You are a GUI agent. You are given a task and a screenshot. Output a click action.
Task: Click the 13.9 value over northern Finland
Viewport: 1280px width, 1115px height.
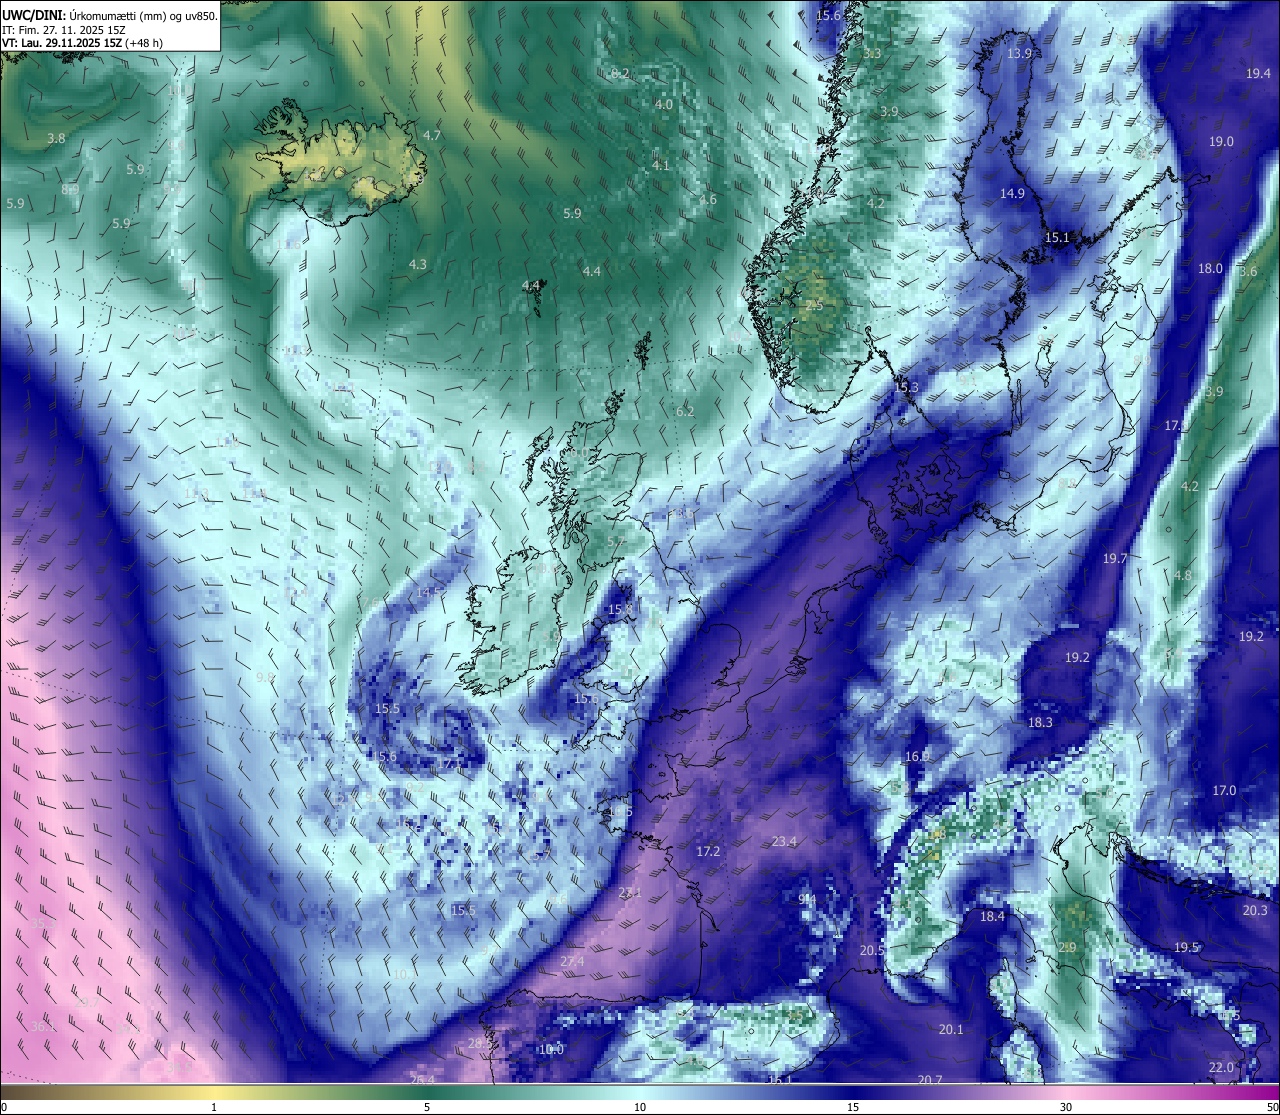point(1020,53)
